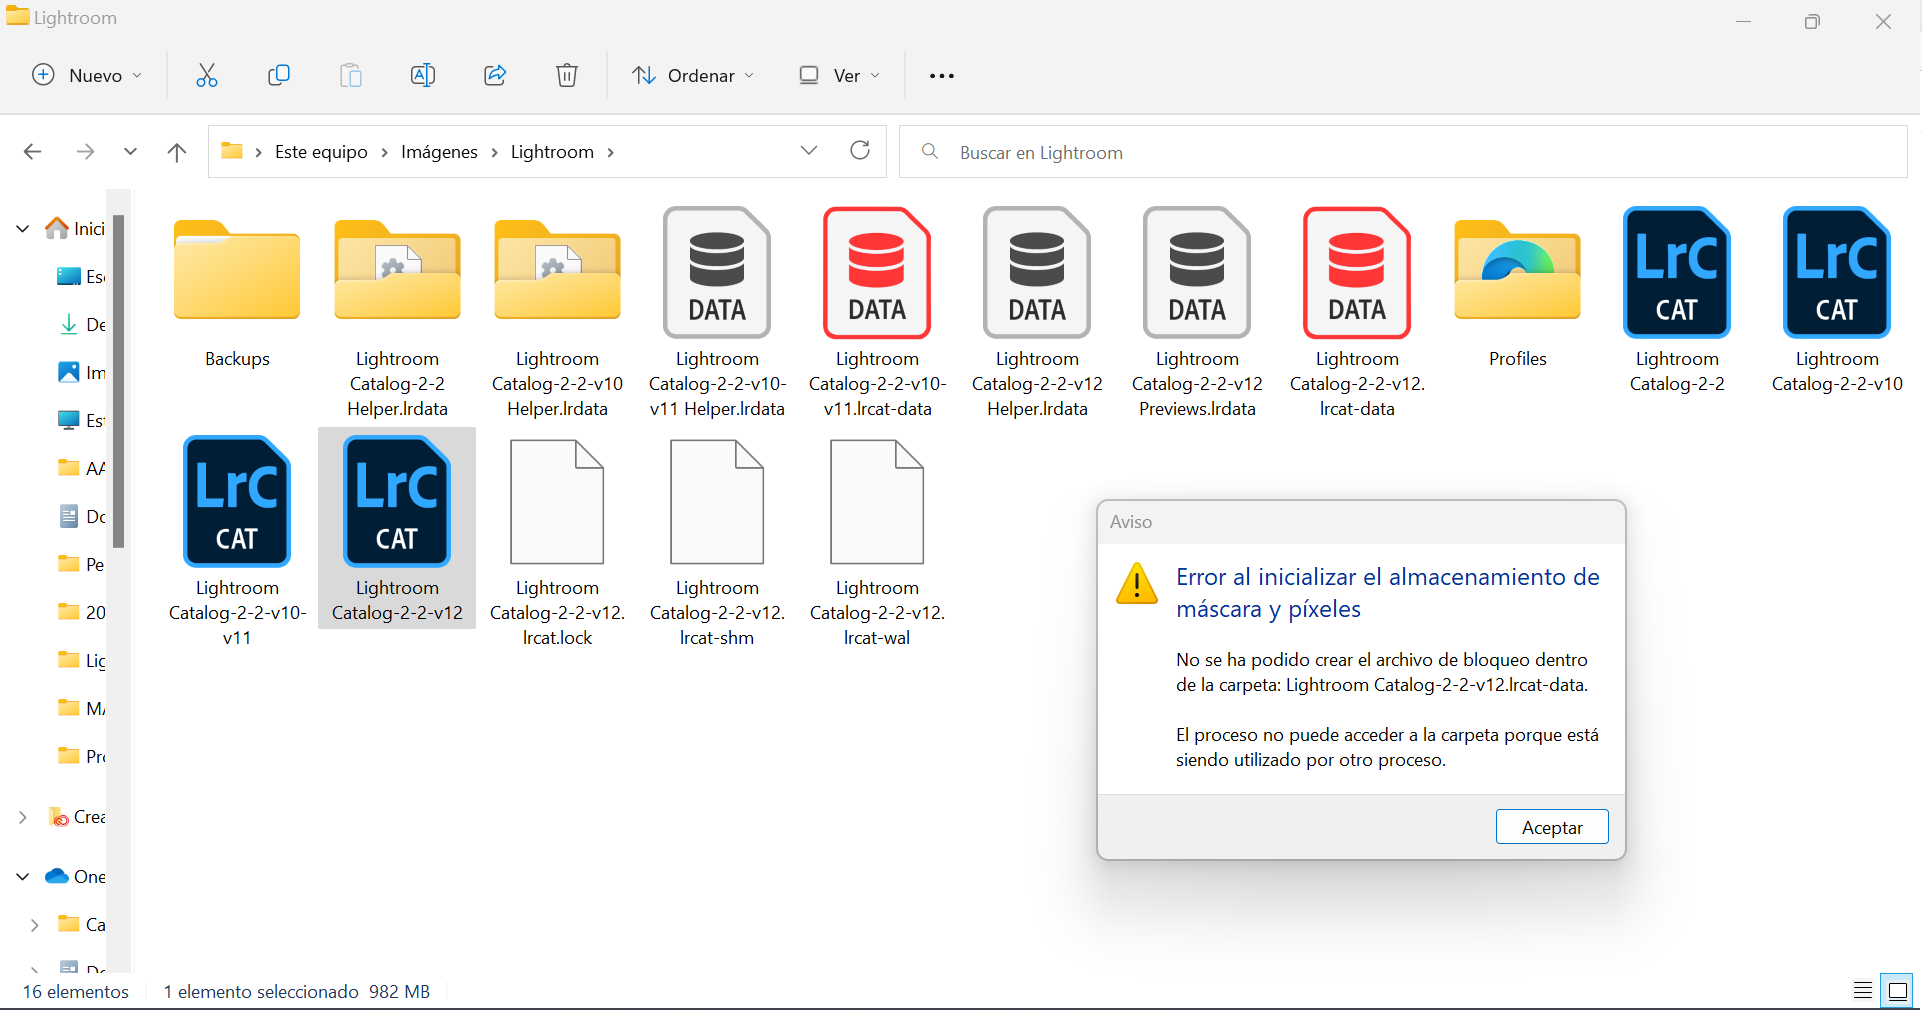Open the 20 folder in the sidebar

[x=81, y=613]
